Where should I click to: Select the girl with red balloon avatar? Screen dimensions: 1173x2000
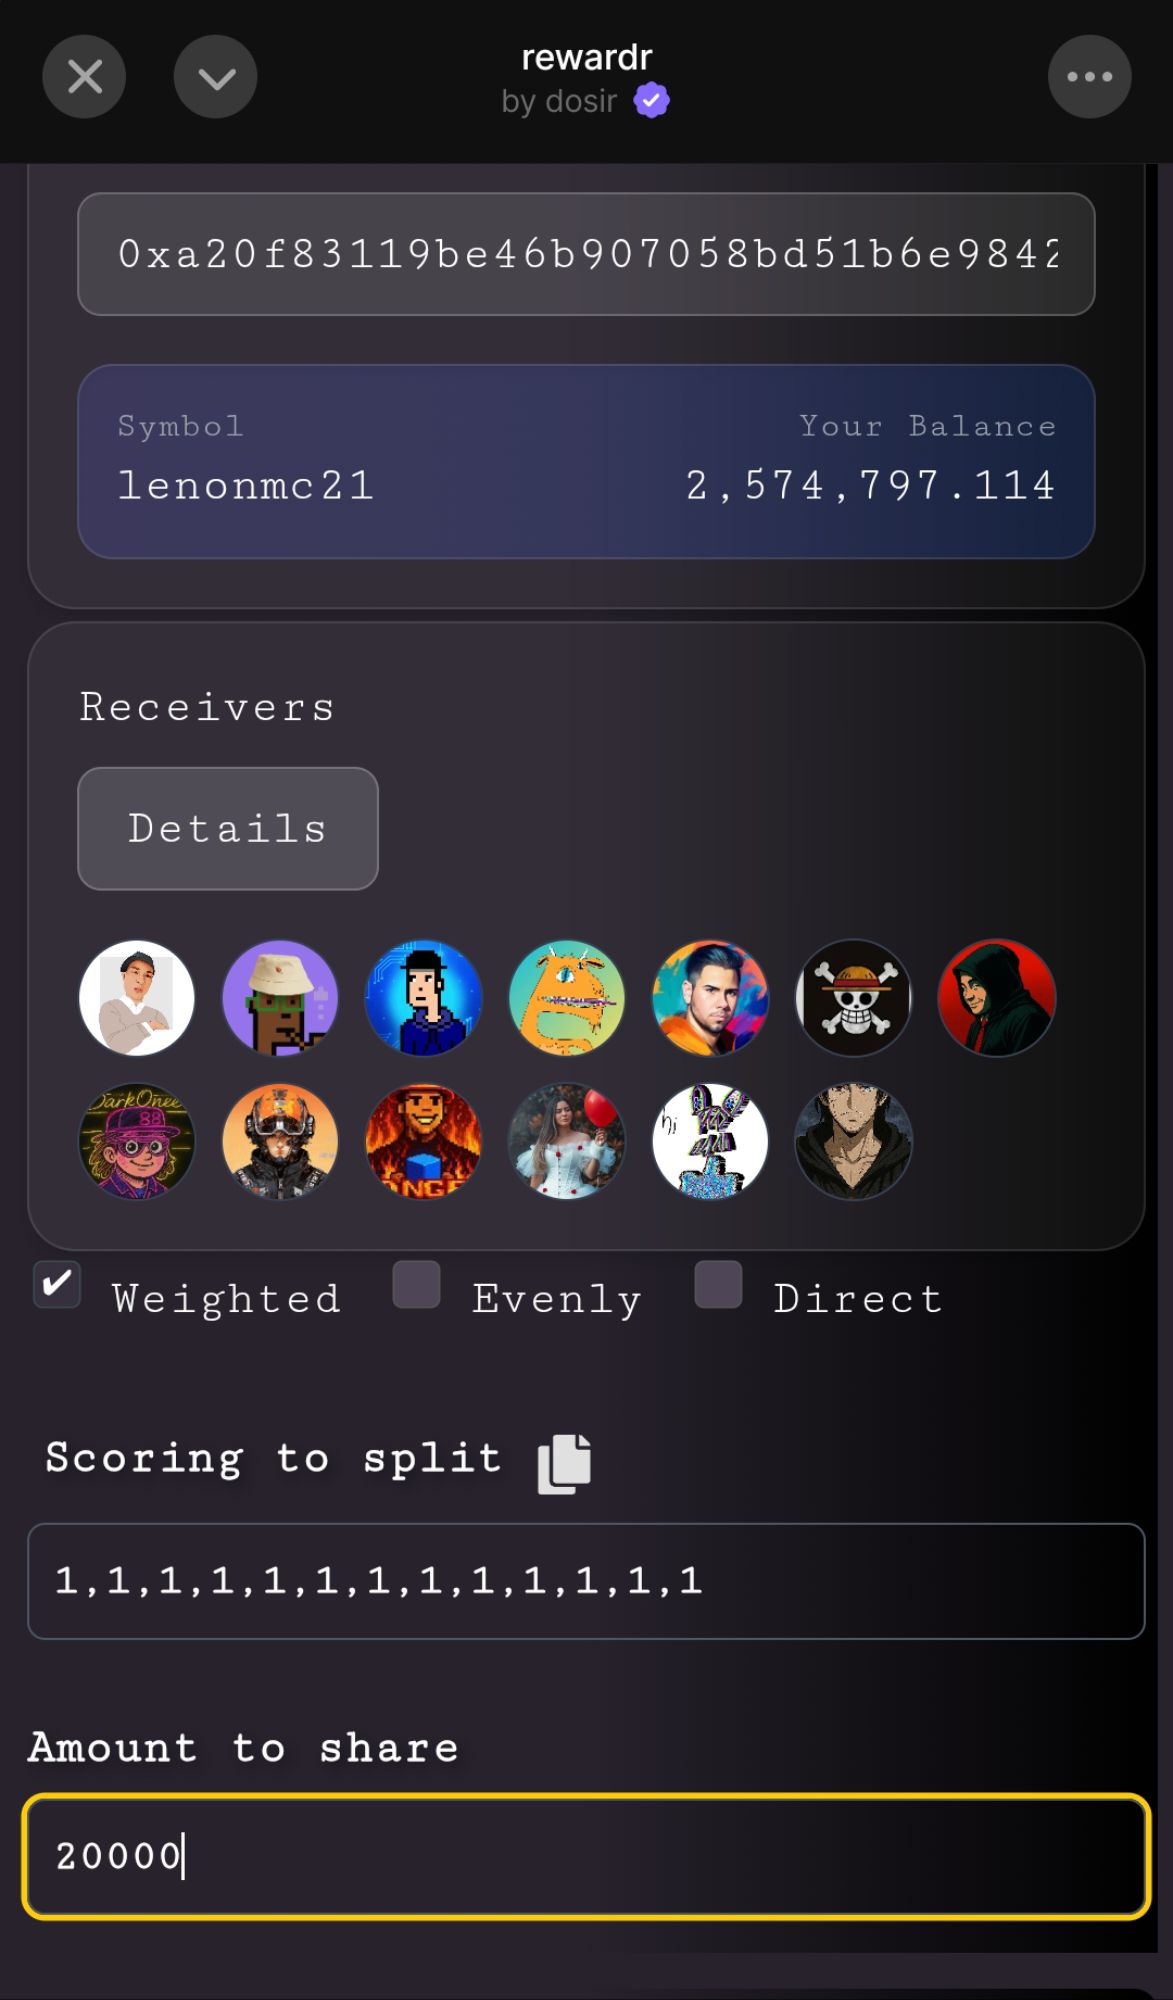click(x=567, y=1141)
